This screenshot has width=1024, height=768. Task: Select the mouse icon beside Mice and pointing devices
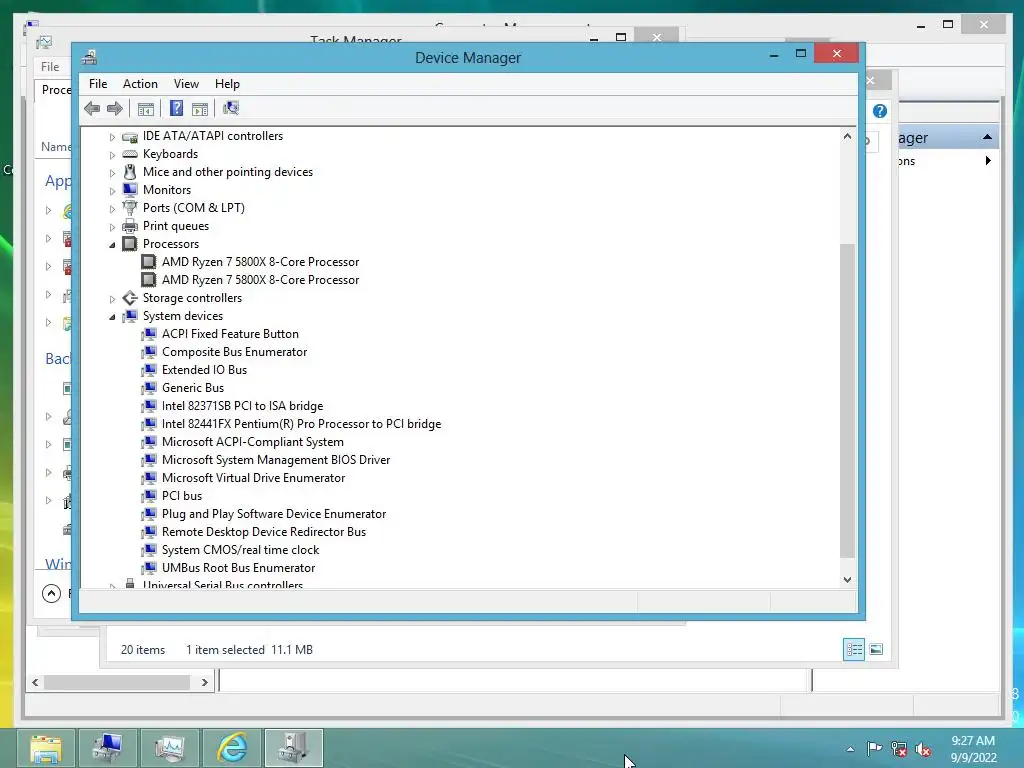point(130,172)
